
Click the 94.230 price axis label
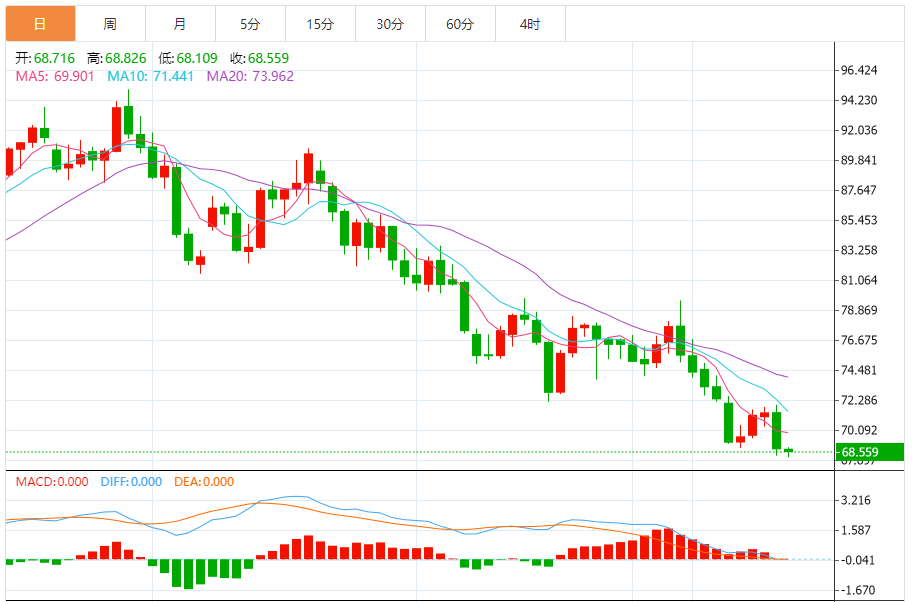point(859,100)
